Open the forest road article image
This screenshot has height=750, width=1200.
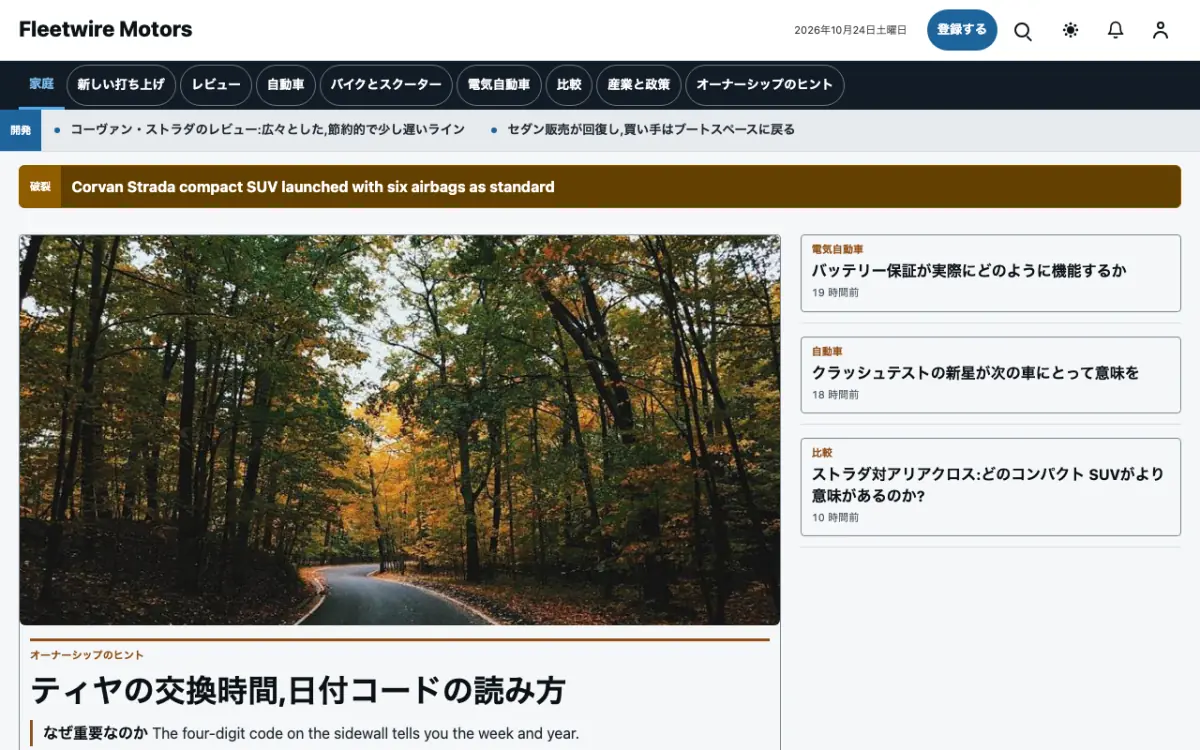tap(400, 430)
